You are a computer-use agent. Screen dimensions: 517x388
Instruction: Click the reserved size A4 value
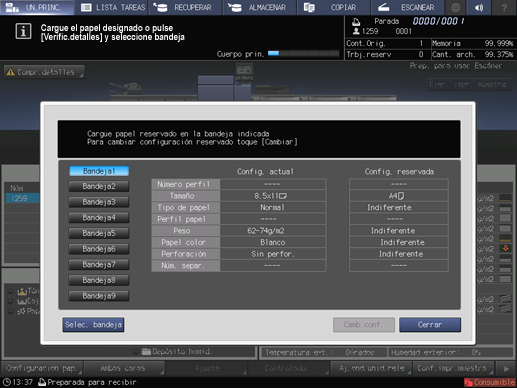[x=399, y=196]
